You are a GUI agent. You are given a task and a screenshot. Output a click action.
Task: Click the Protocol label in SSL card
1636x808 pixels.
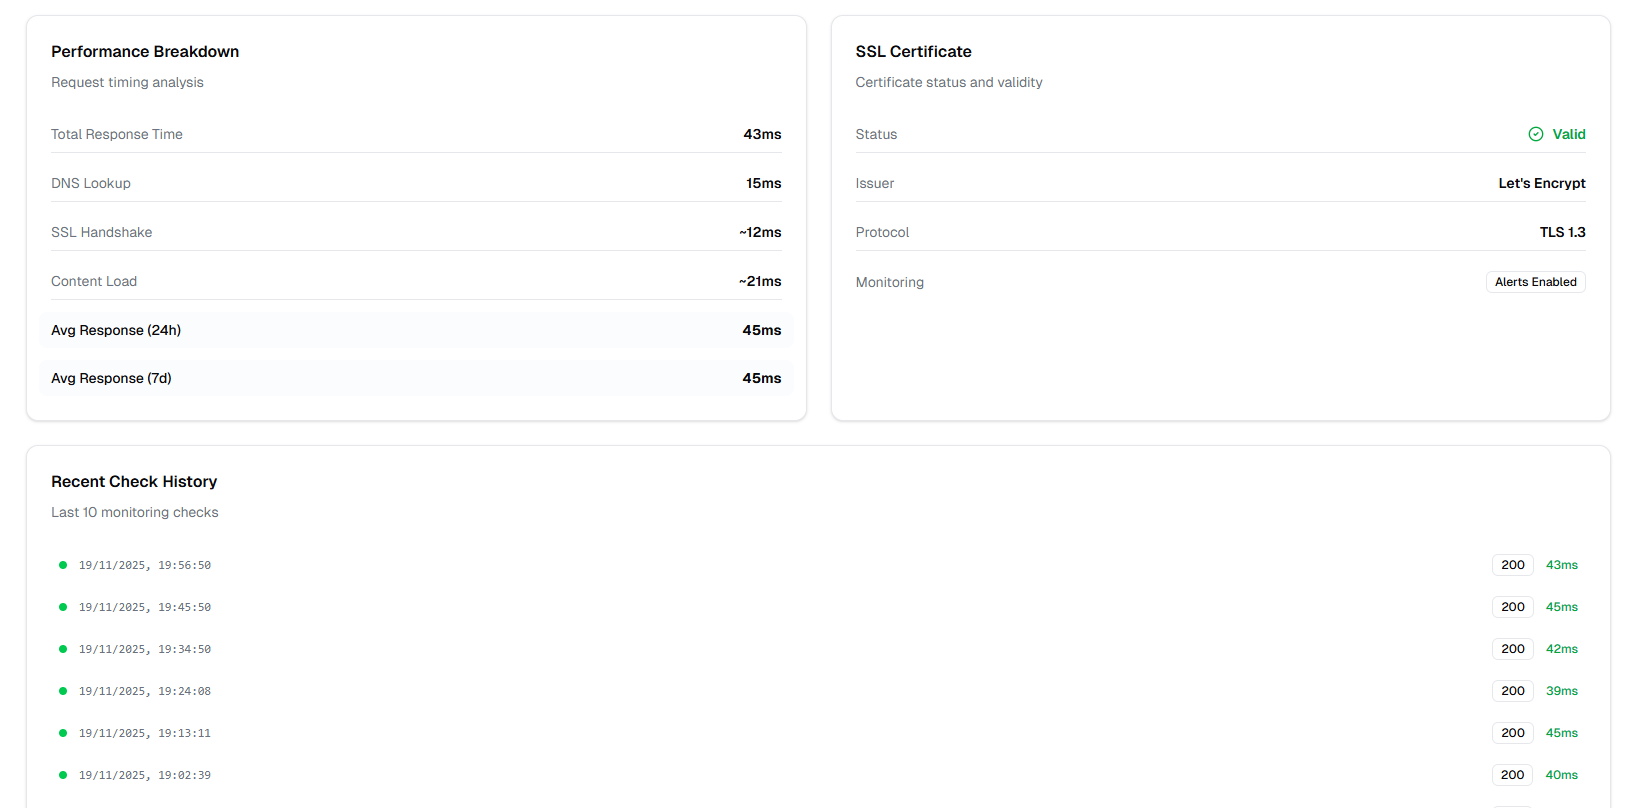[x=882, y=232]
